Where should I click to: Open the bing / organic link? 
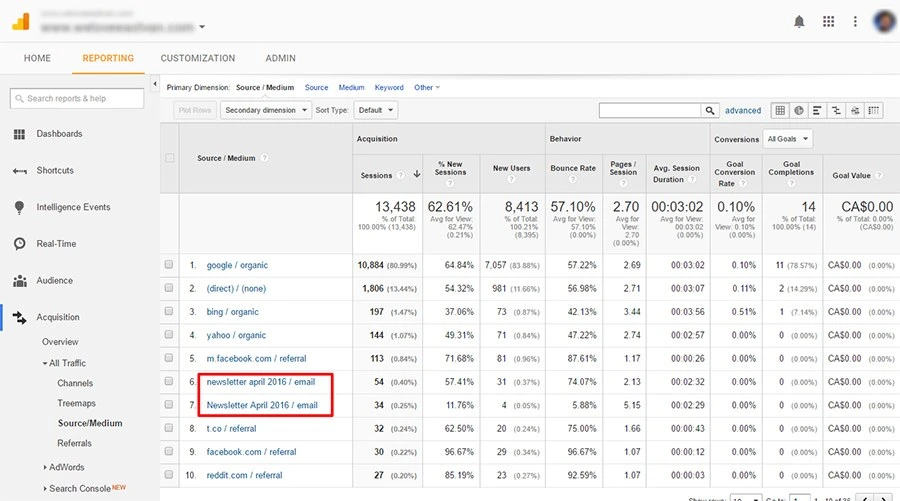click(232, 312)
